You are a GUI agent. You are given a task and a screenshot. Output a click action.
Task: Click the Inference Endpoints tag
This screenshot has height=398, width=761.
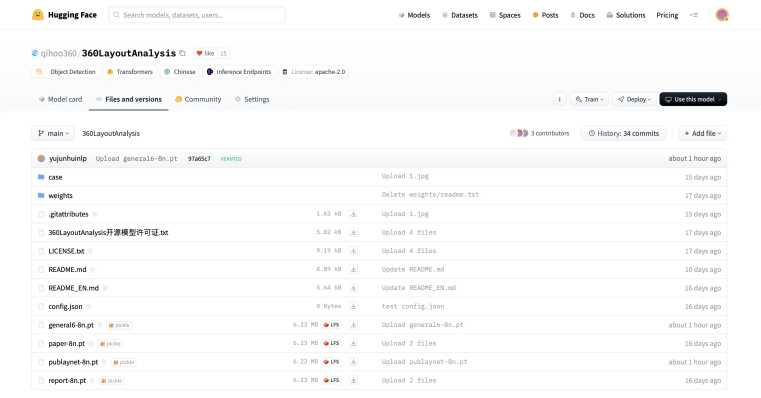pyautogui.click(x=239, y=72)
